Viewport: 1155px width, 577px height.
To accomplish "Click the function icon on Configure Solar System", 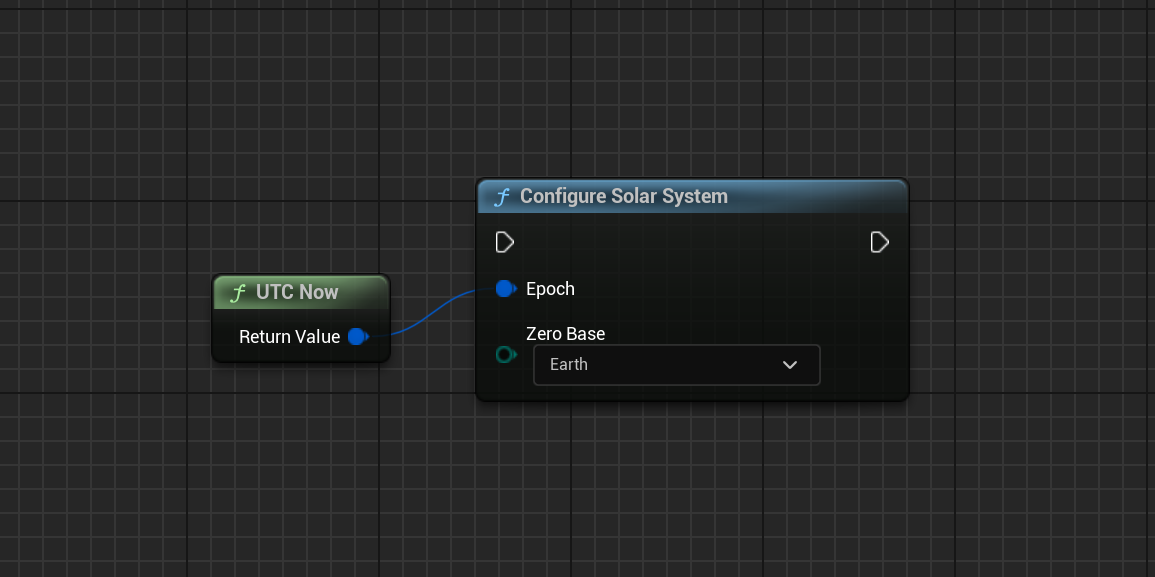I will coord(502,197).
